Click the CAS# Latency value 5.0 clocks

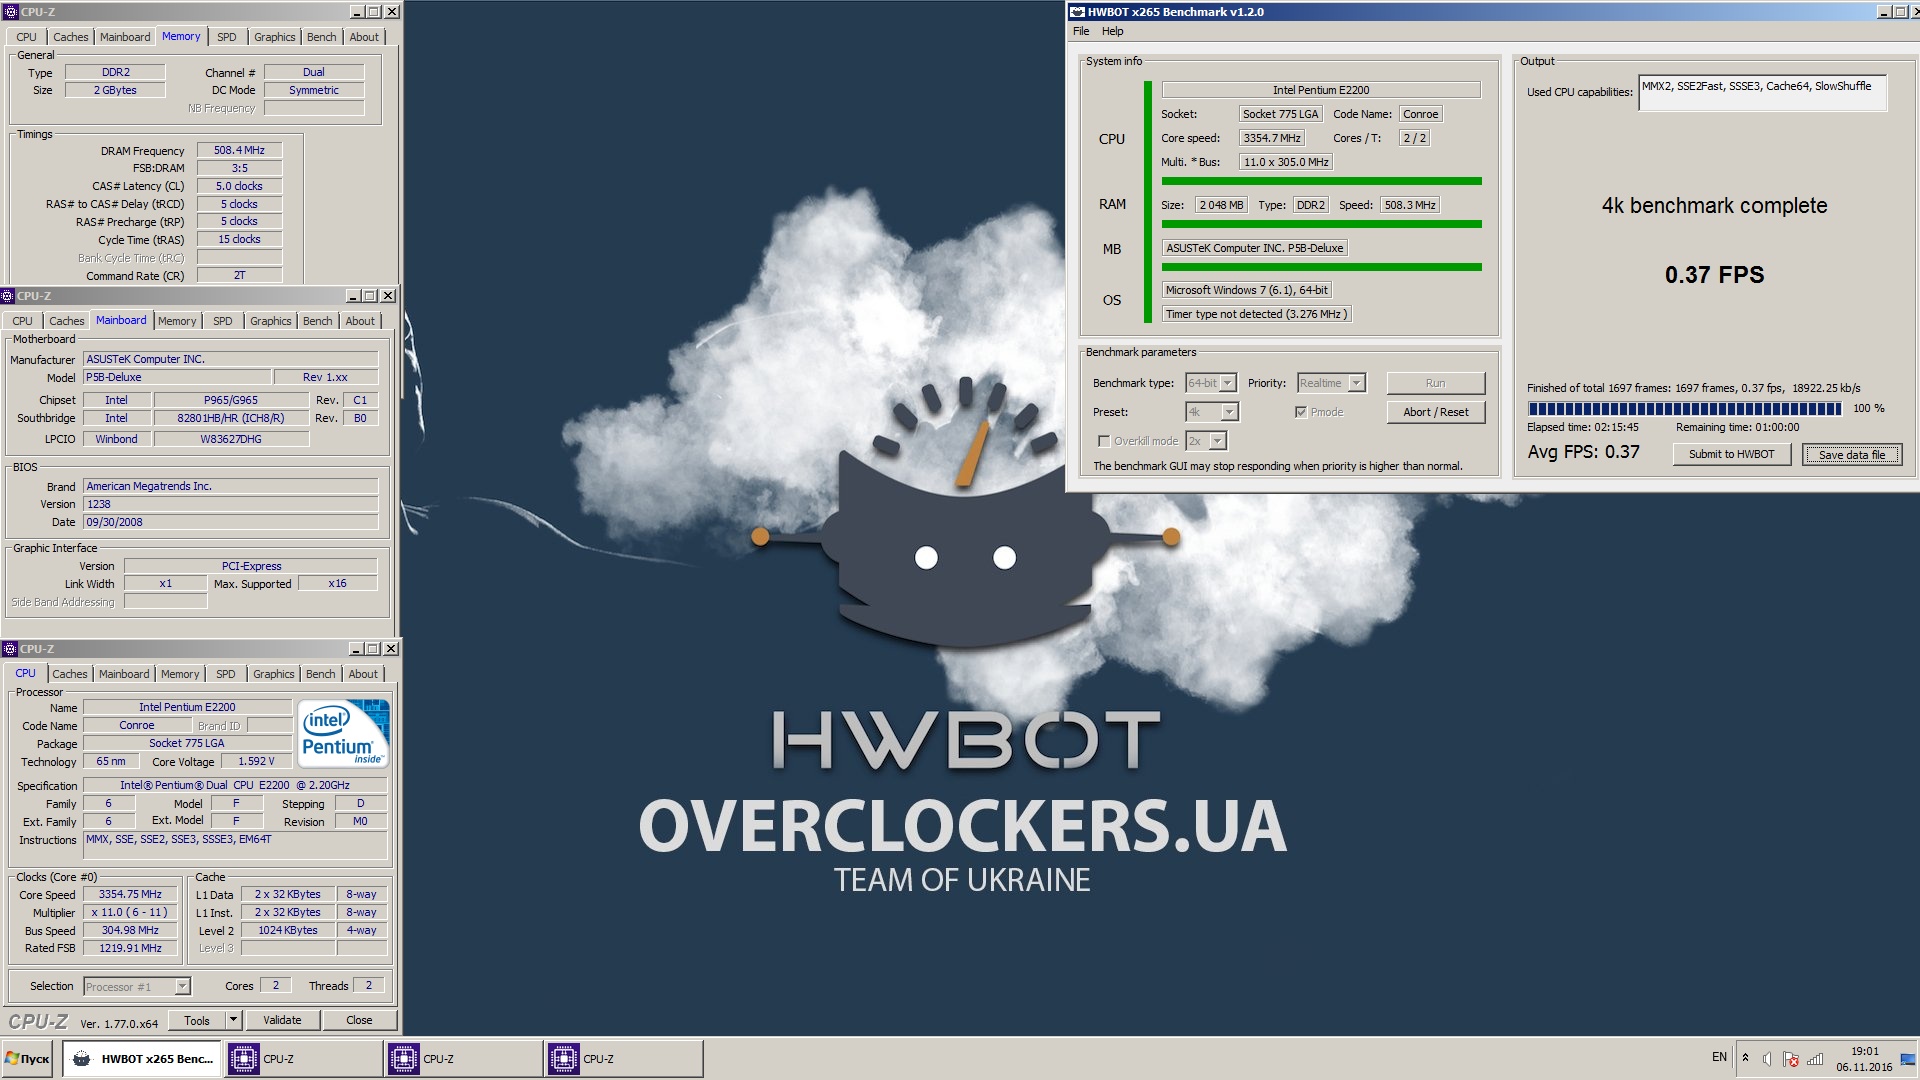tap(239, 186)
